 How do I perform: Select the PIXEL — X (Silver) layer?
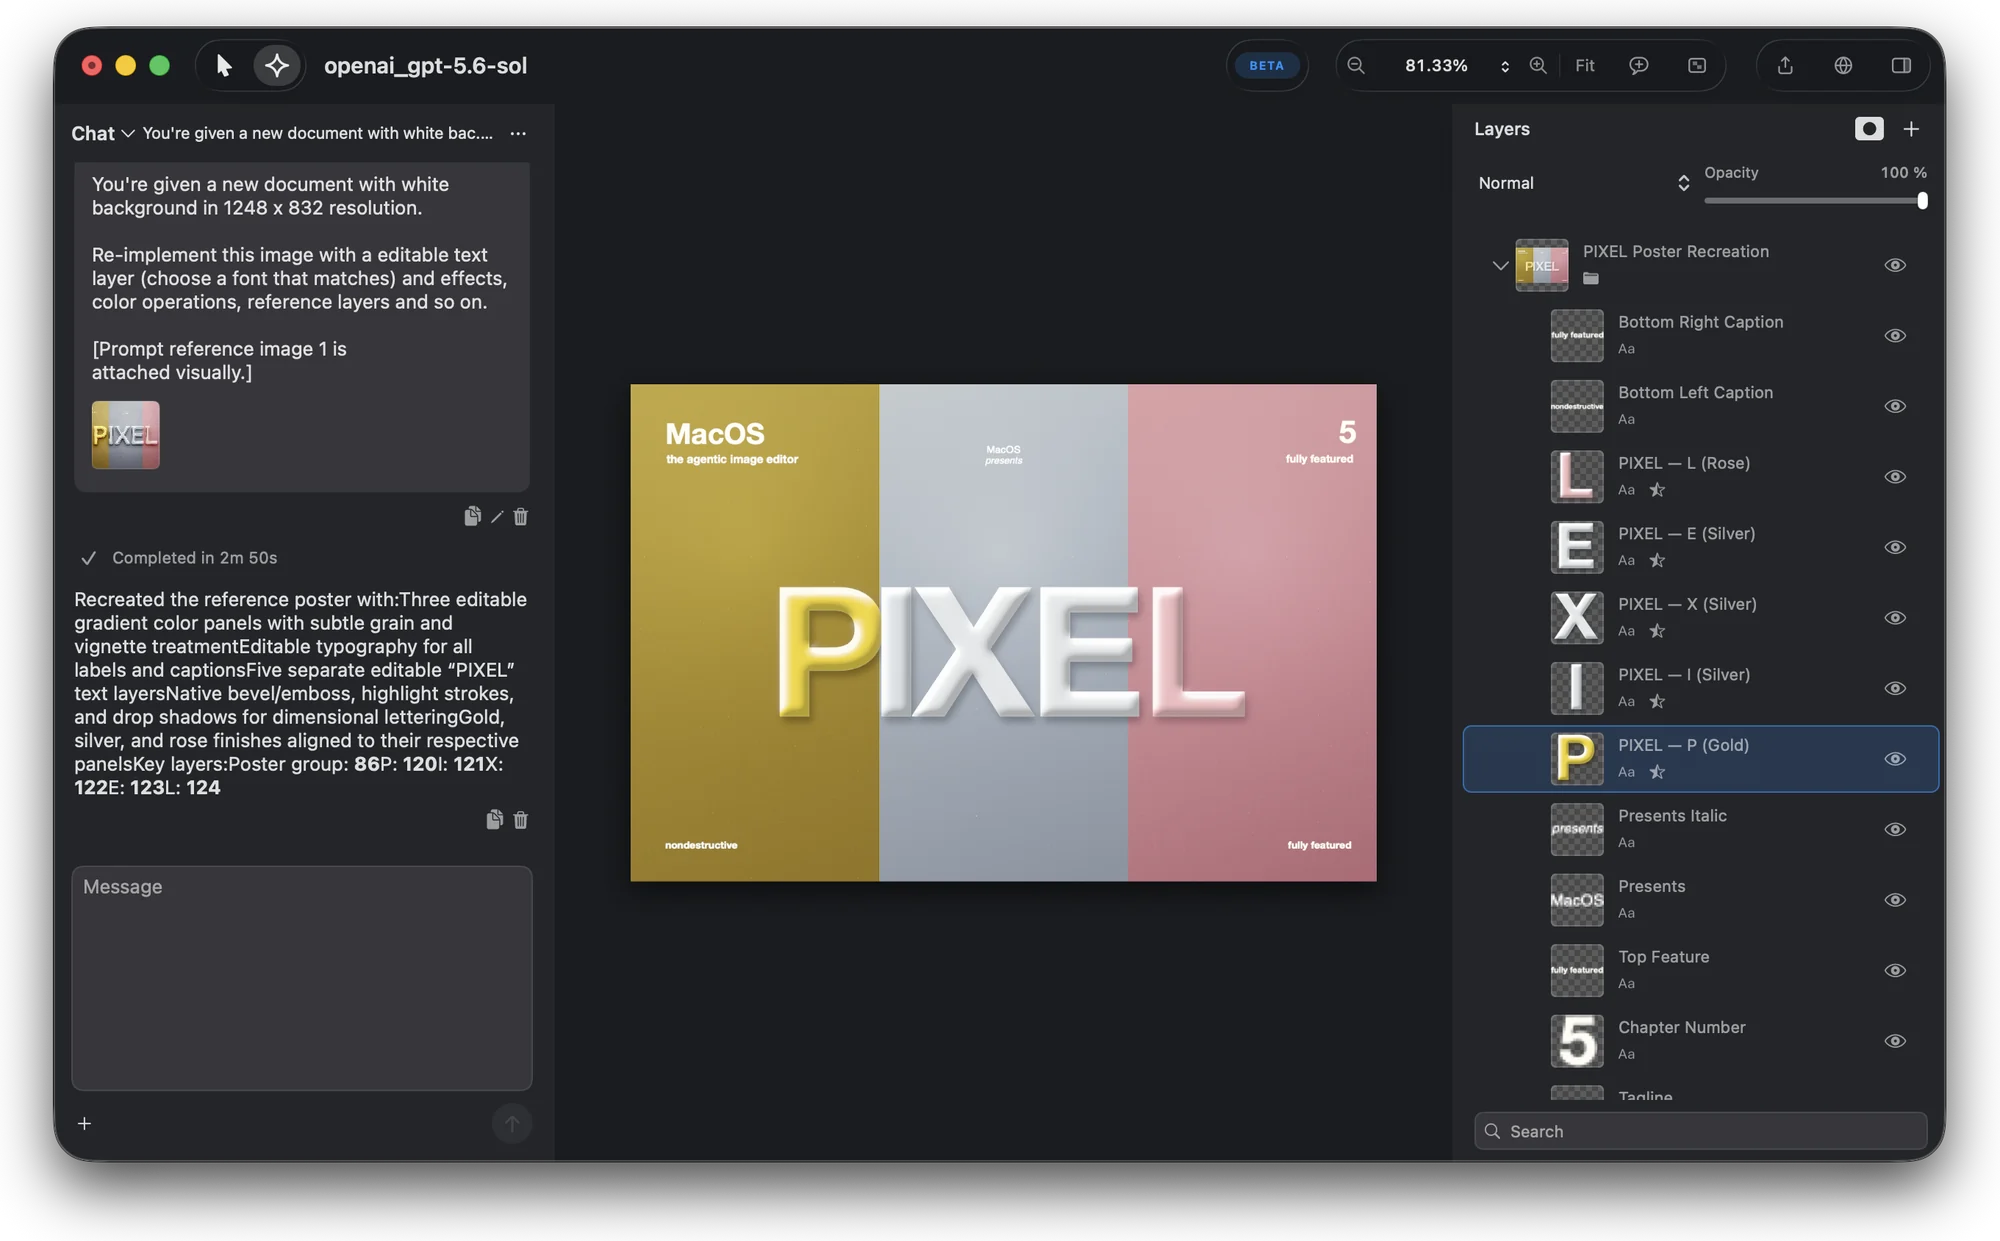click(1701, 618)
